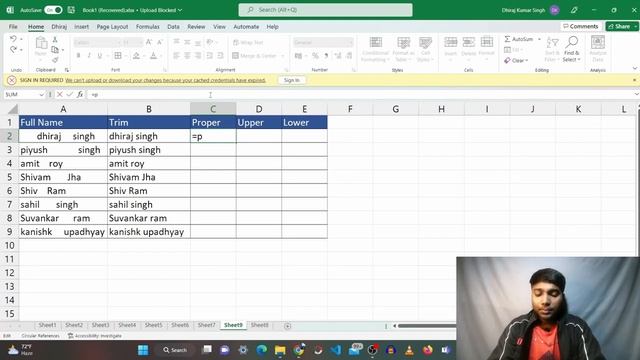Open File Explorer from taskbar
The width and height of the screenshot is (640, 360).
[280, 350]
